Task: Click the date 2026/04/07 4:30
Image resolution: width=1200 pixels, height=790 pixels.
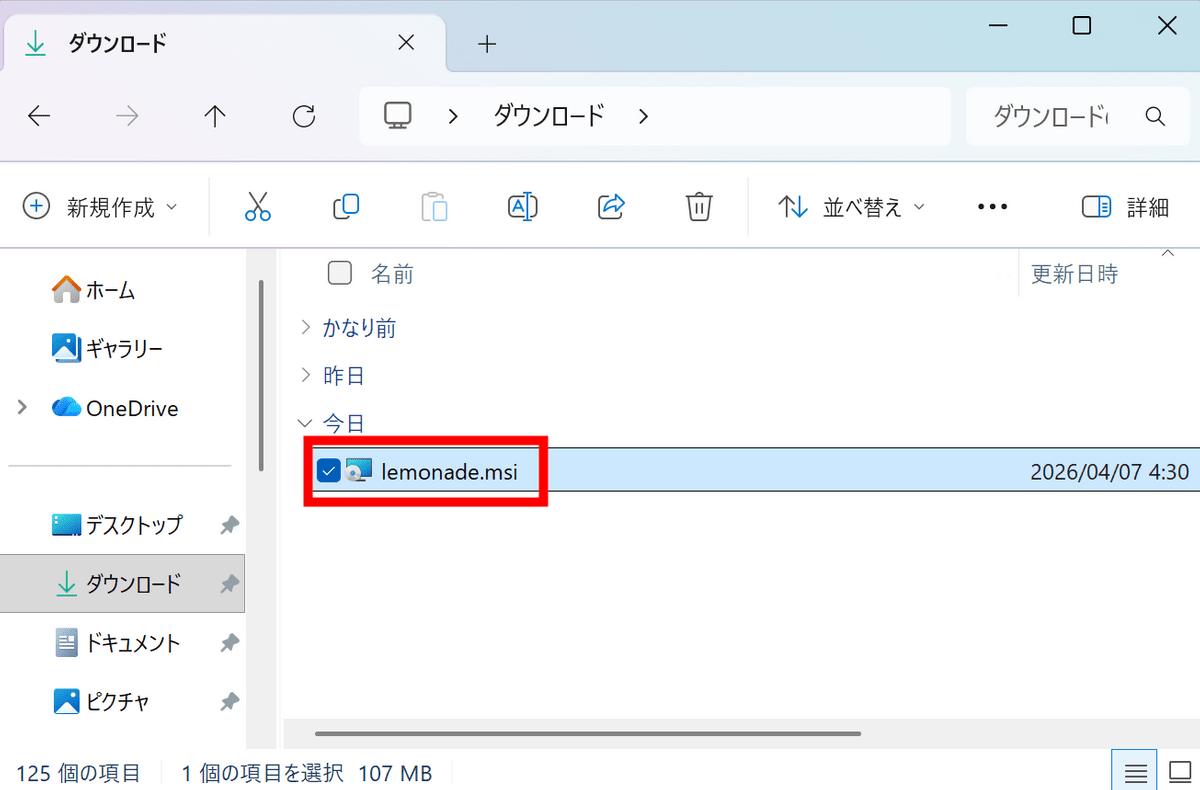Action: (x=1109, y=472)
